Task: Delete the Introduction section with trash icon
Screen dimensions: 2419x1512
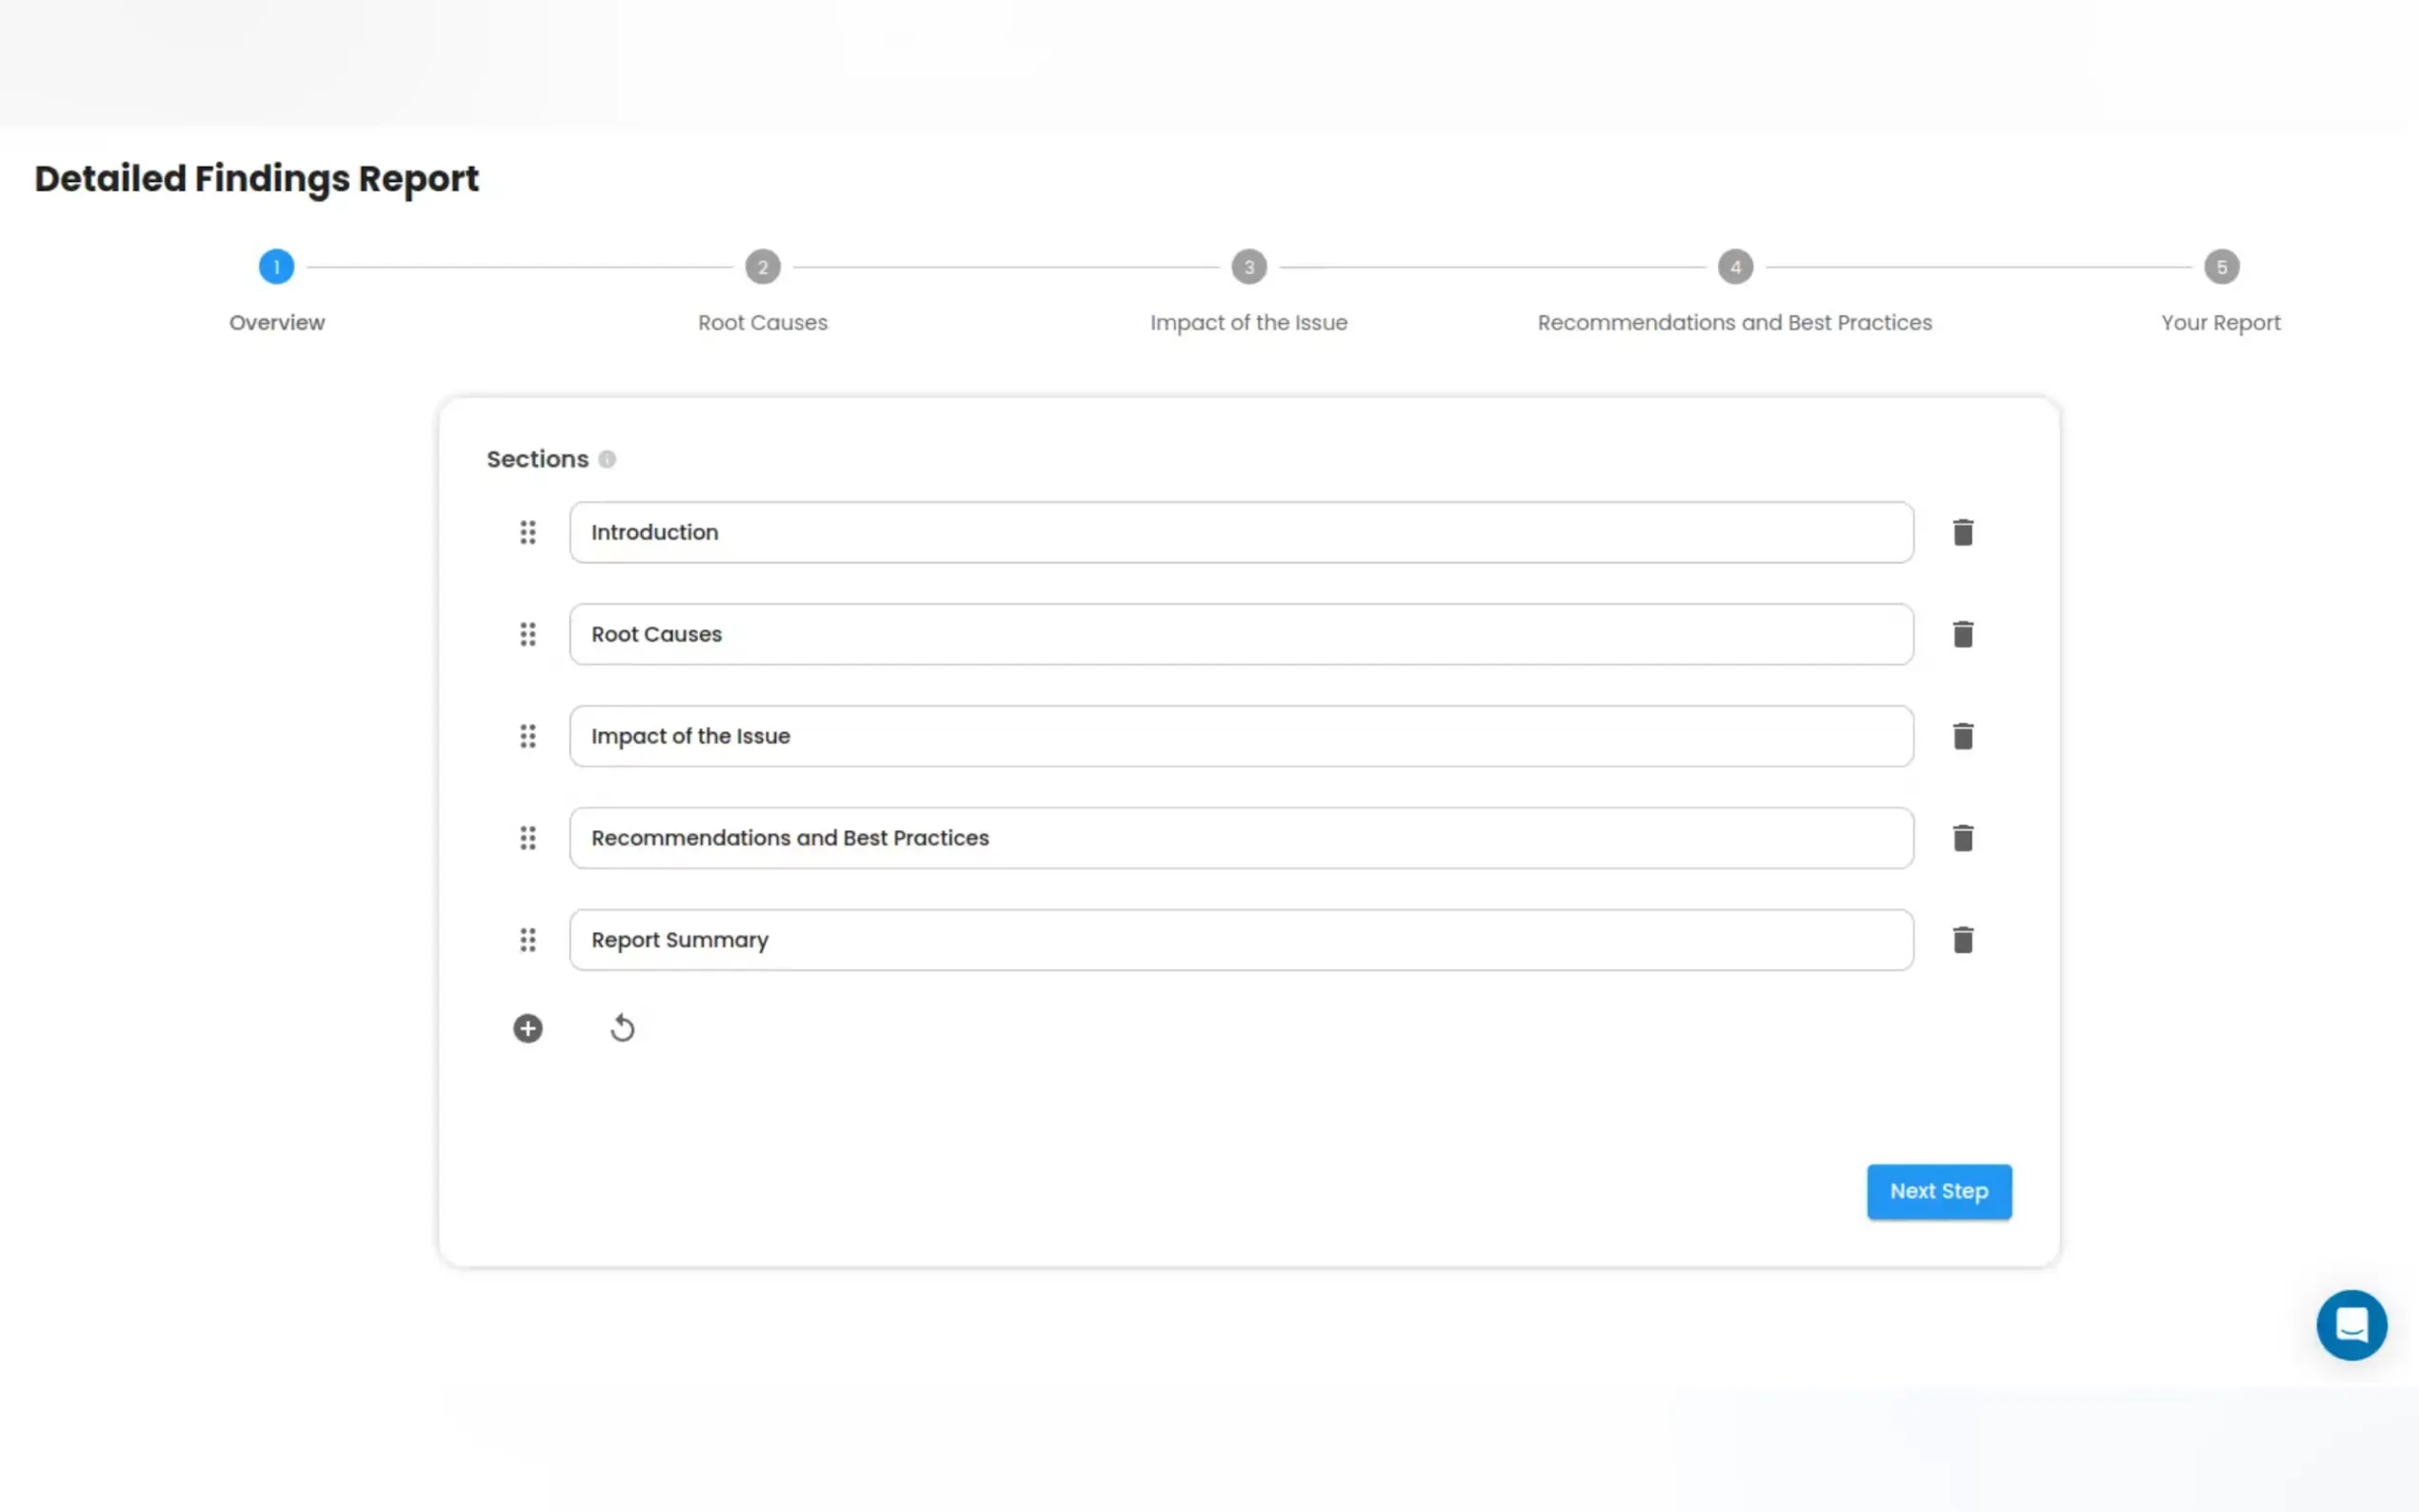Action: [x=1962, y=532]
